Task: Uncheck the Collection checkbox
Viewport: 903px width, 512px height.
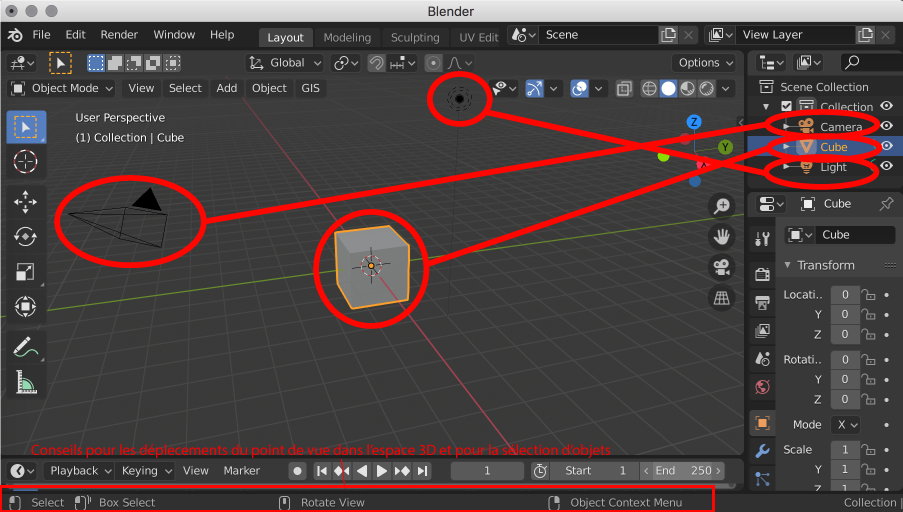Action: click(787, 107)
